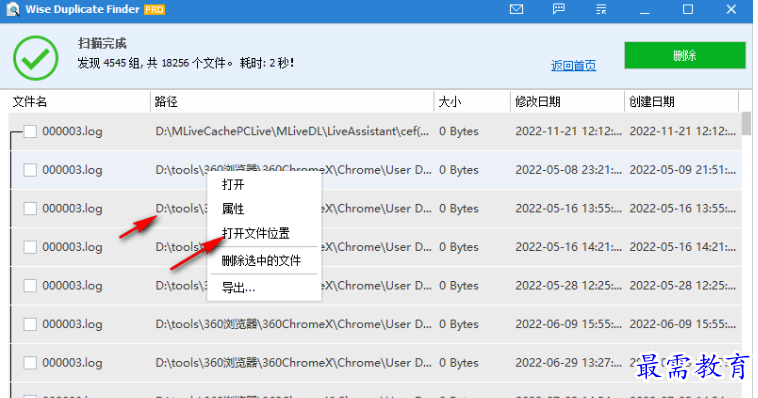Choose 打开 from the context menu
758x398 pixels.
point(264,184)
